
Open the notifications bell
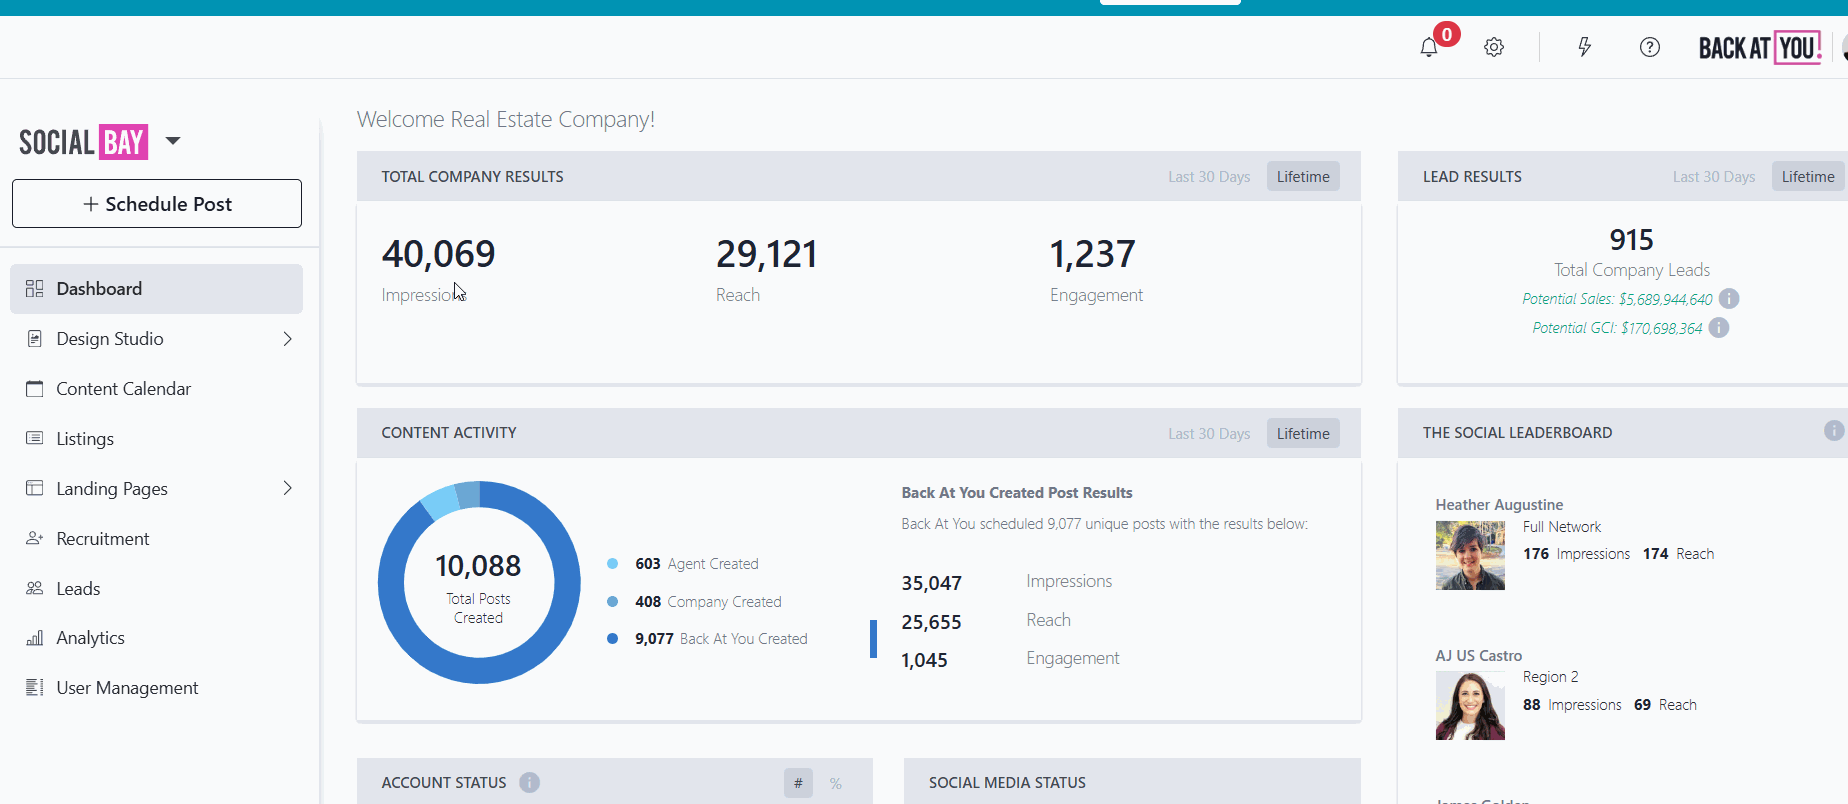(x=1429, y=47)
